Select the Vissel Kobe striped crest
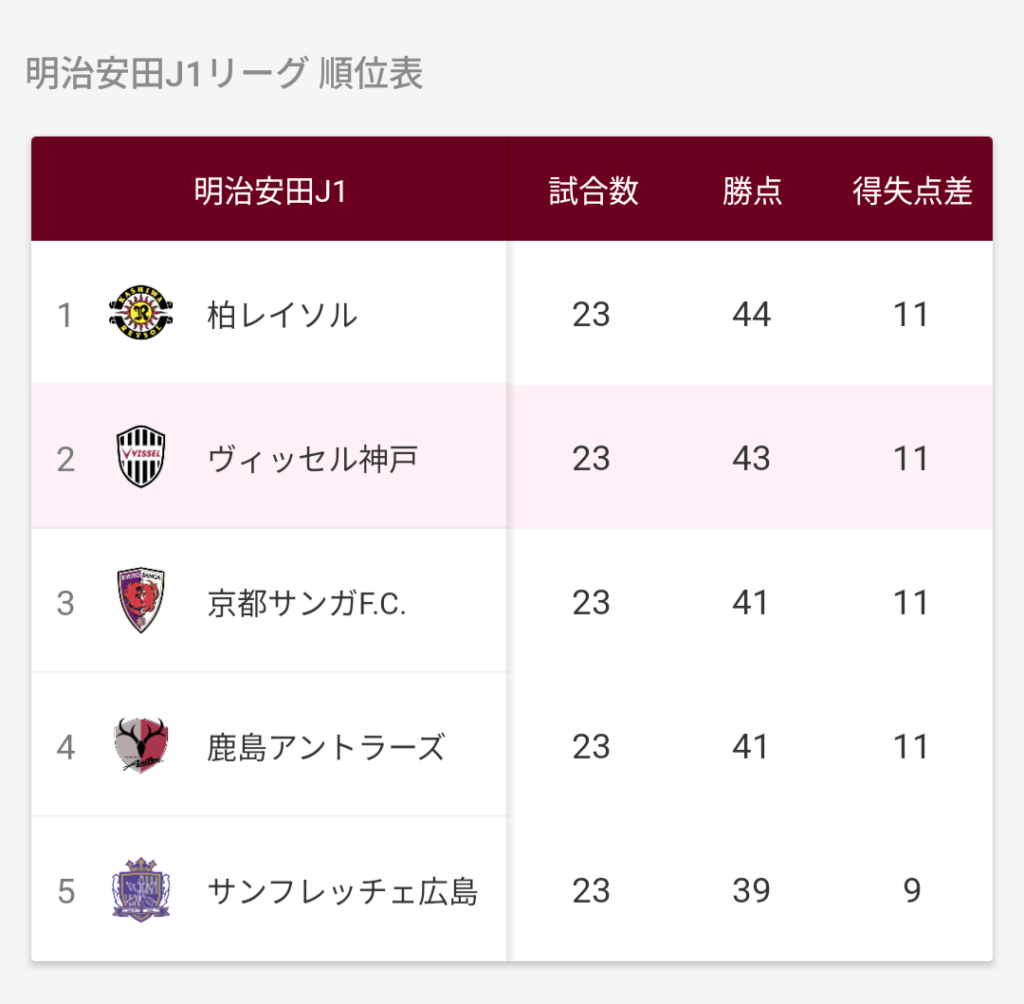The image size is (1024, 1004). [141, 457]
